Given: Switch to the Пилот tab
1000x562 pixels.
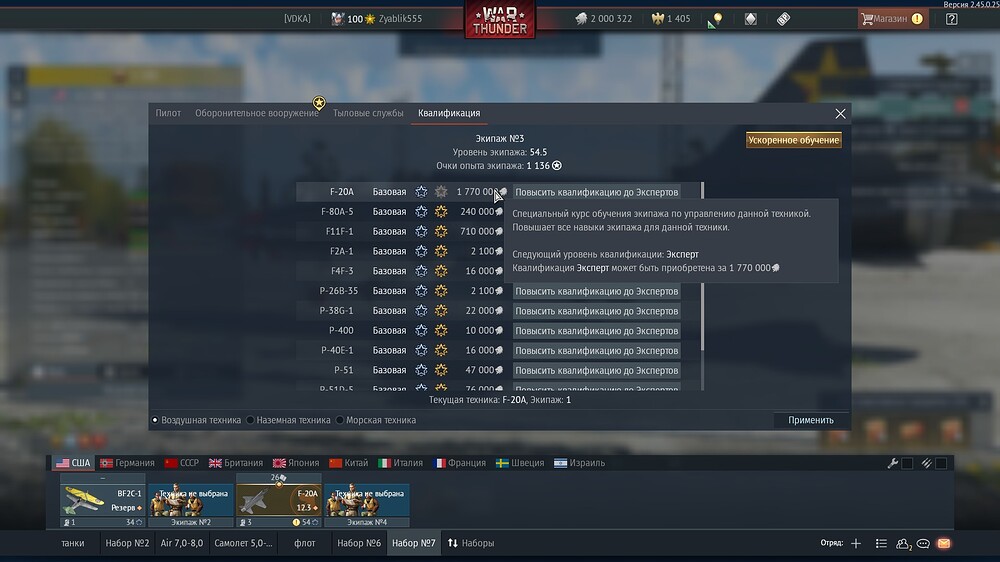Looking at the screenshot, I should coord(168,113).
